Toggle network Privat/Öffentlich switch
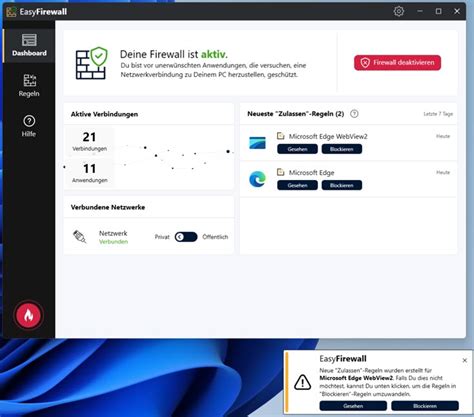 pos(186,237)
